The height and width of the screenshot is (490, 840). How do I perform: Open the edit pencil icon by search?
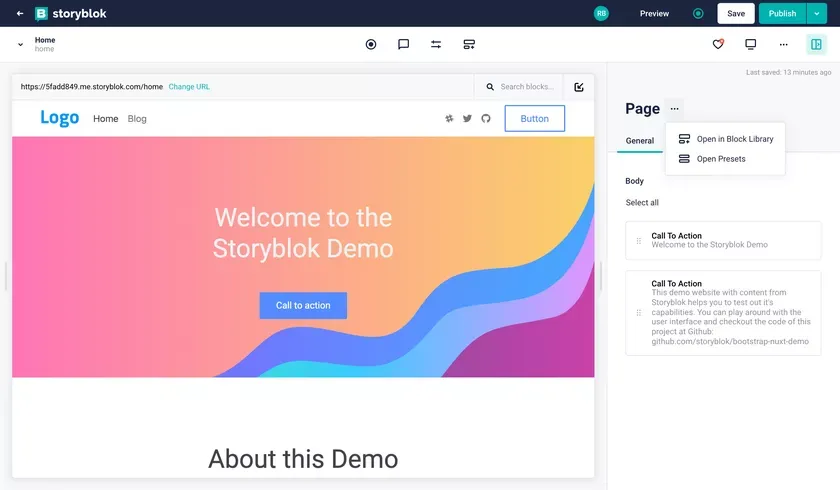(579, 87)
